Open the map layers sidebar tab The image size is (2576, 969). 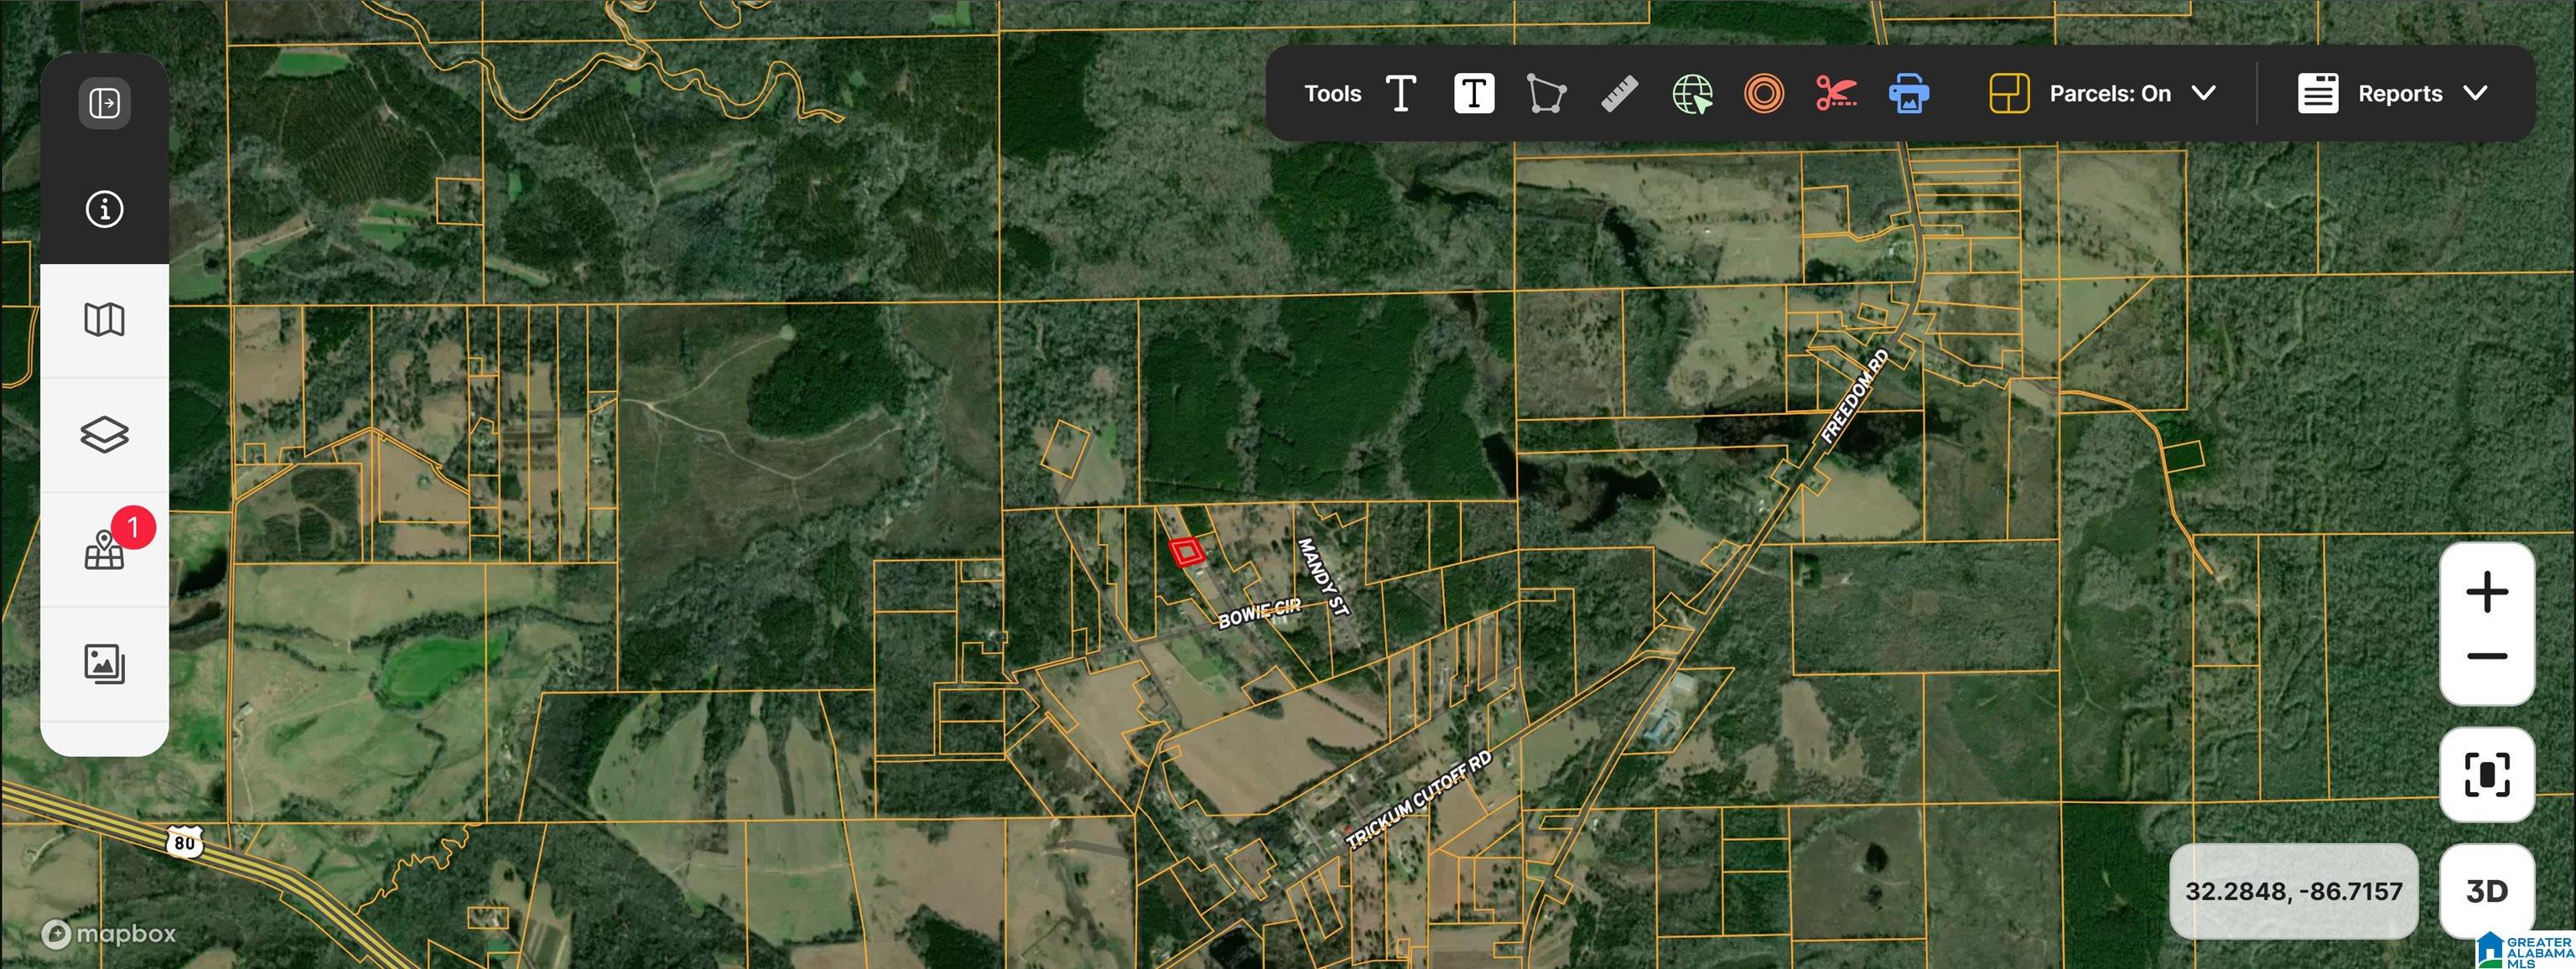[x=104, y=435]
